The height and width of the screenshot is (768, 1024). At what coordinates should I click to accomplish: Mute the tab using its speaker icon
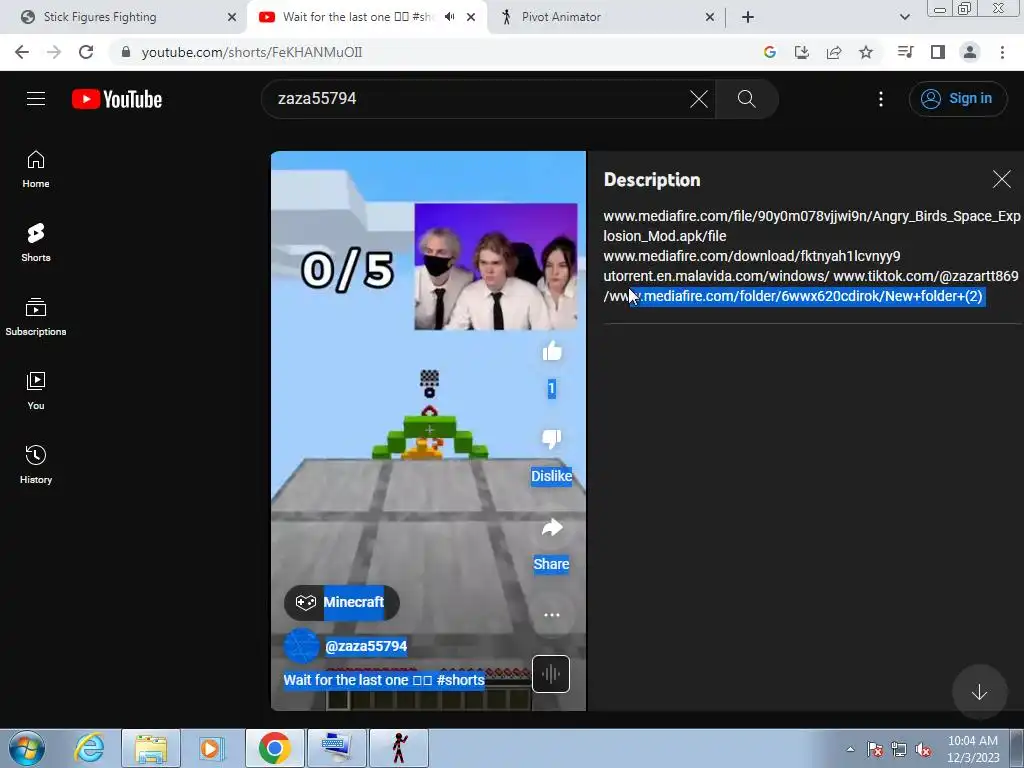click(449, 17)
